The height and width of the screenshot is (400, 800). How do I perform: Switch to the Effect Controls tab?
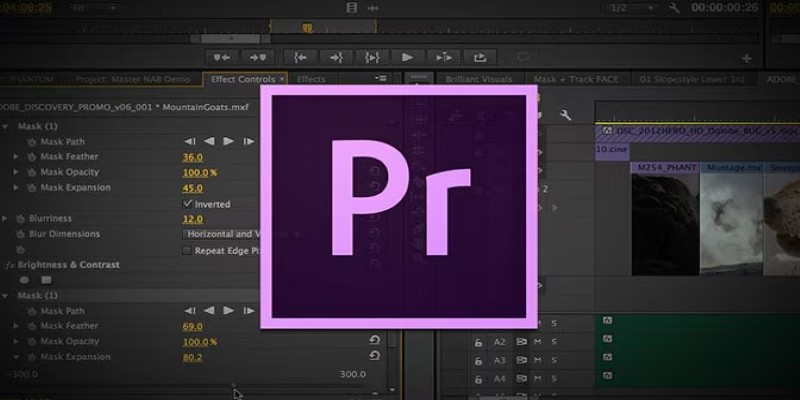(x=243, y=79)
